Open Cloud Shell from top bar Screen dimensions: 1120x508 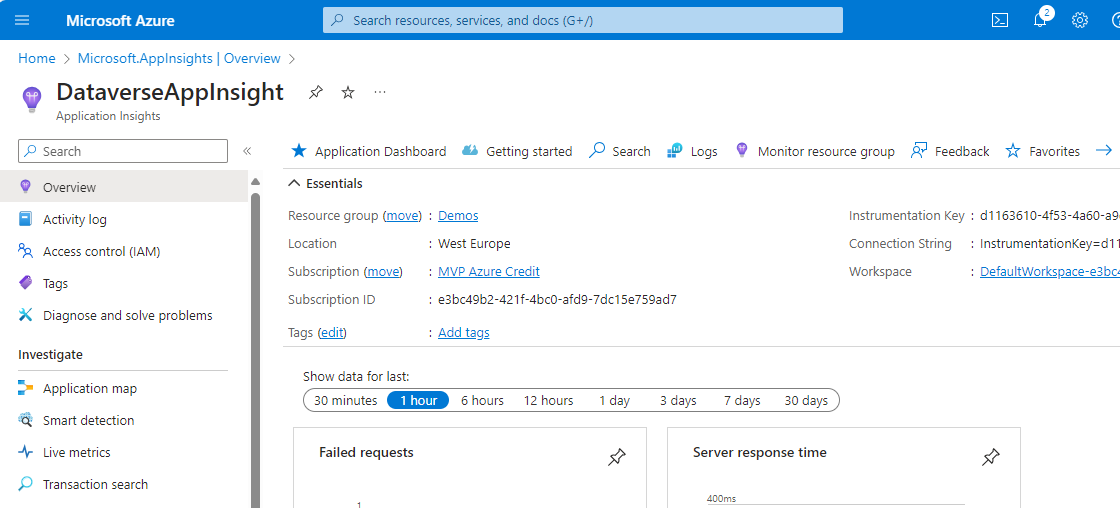pyautogui.click(x=999, y=20)
